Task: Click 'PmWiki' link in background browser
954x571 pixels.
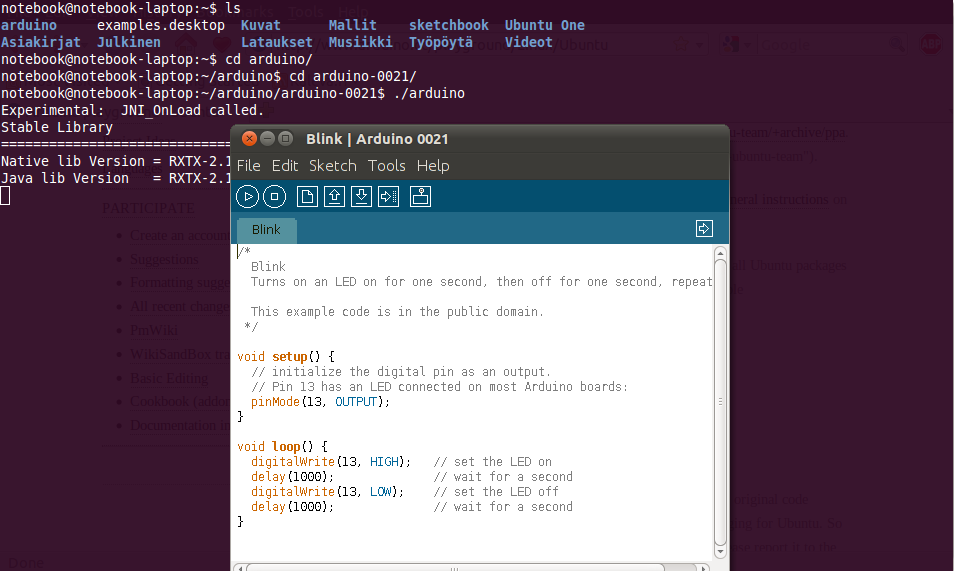Action: (x=154, y=330)
